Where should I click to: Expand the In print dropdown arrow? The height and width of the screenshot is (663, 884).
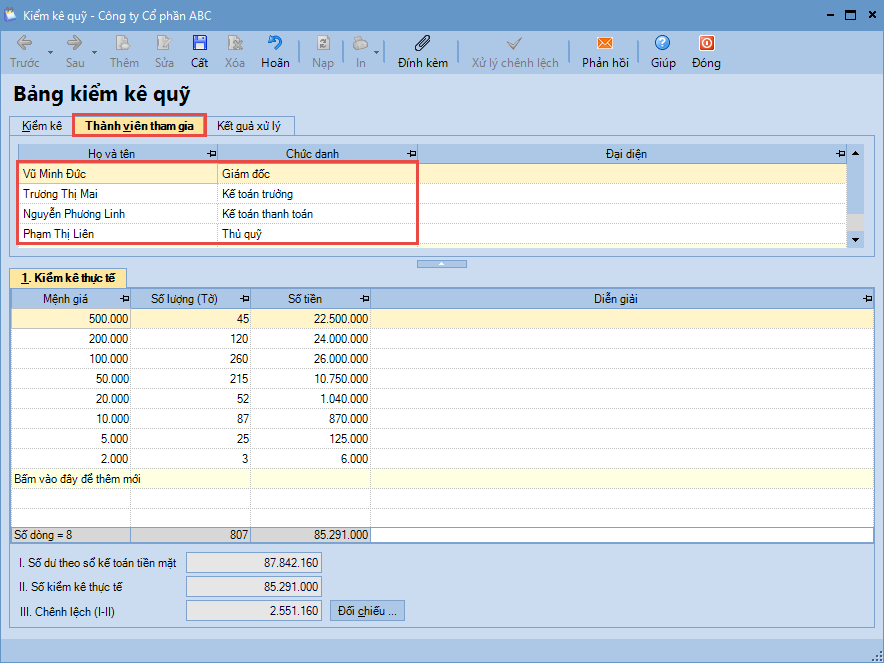click(376, 53)
